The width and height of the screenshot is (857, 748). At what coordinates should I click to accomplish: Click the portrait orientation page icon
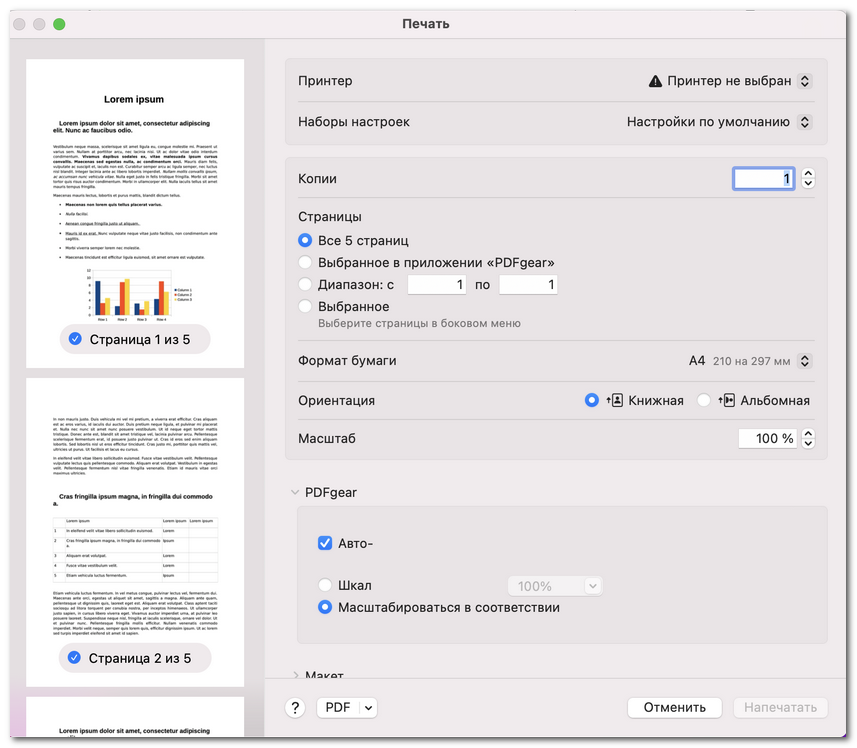point(614,400)
